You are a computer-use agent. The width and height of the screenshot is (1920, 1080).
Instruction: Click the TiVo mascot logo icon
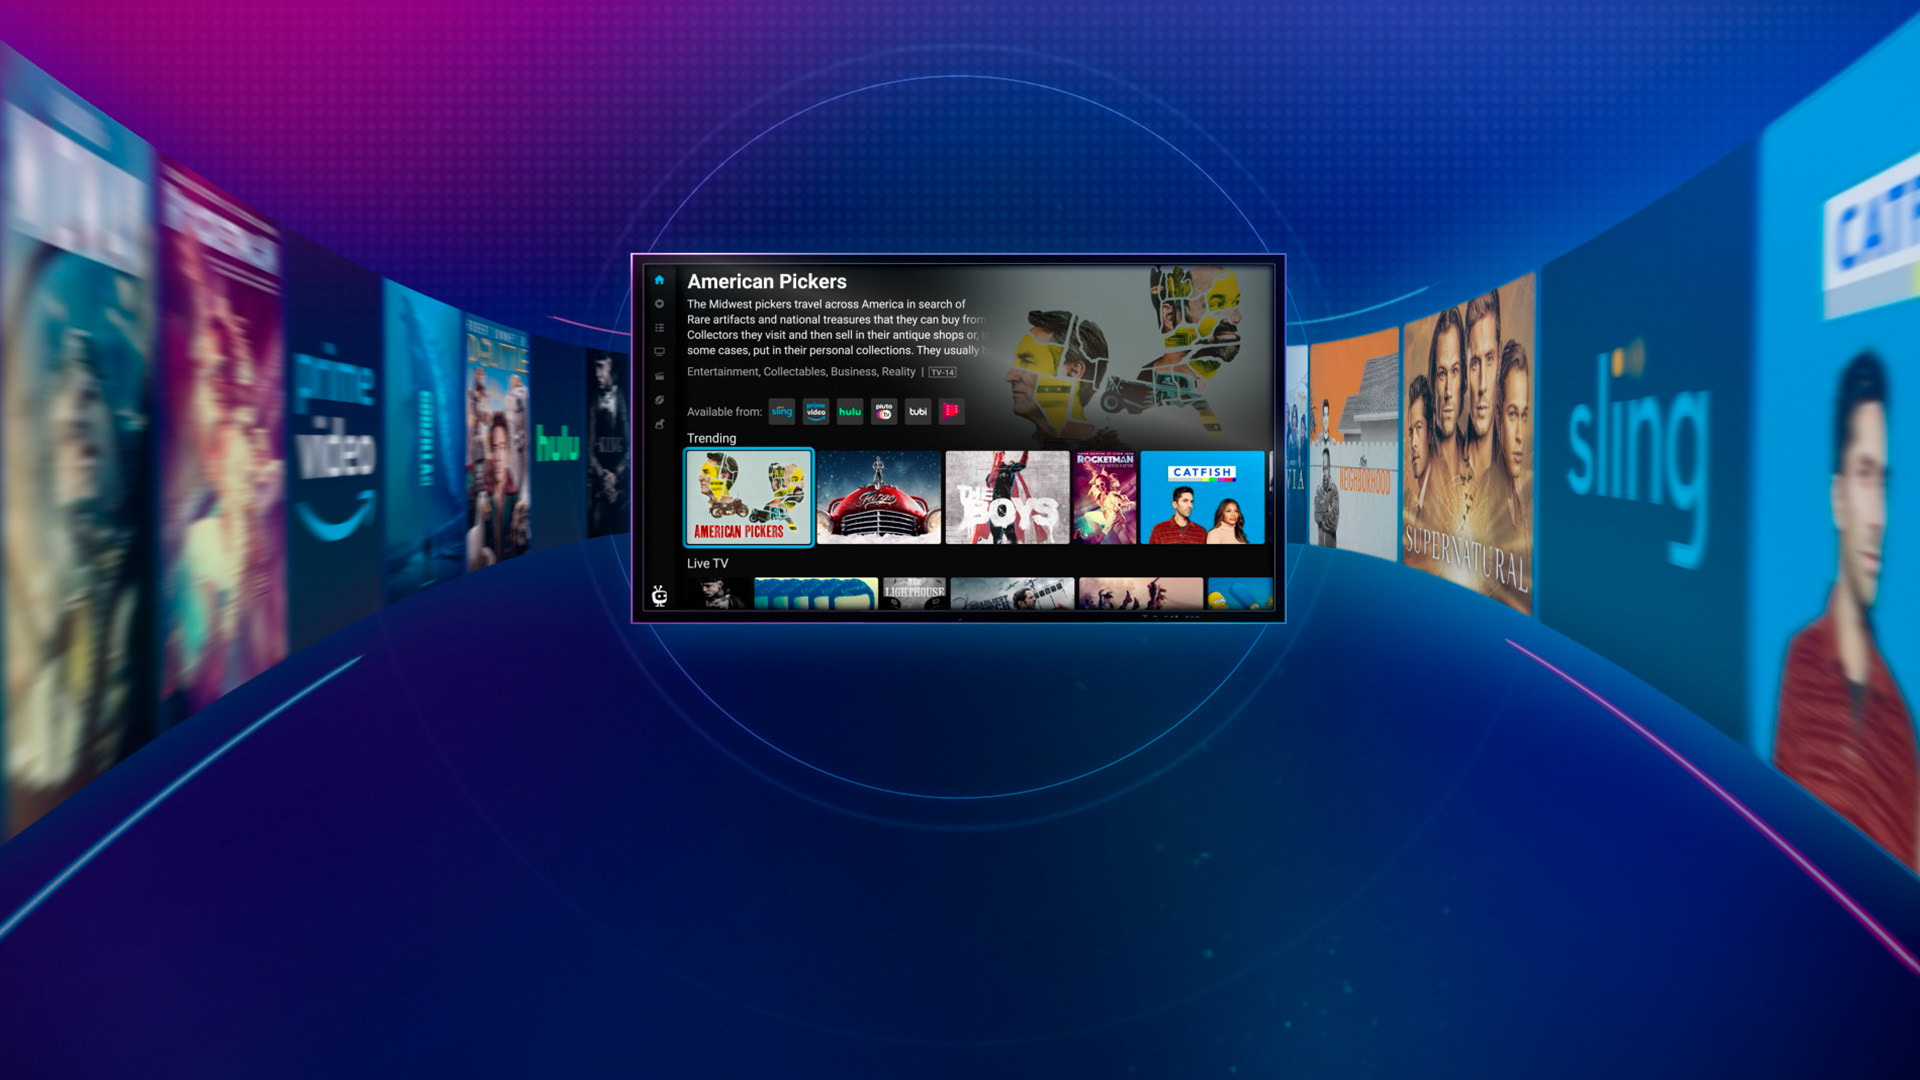click(x=659, y=596)
